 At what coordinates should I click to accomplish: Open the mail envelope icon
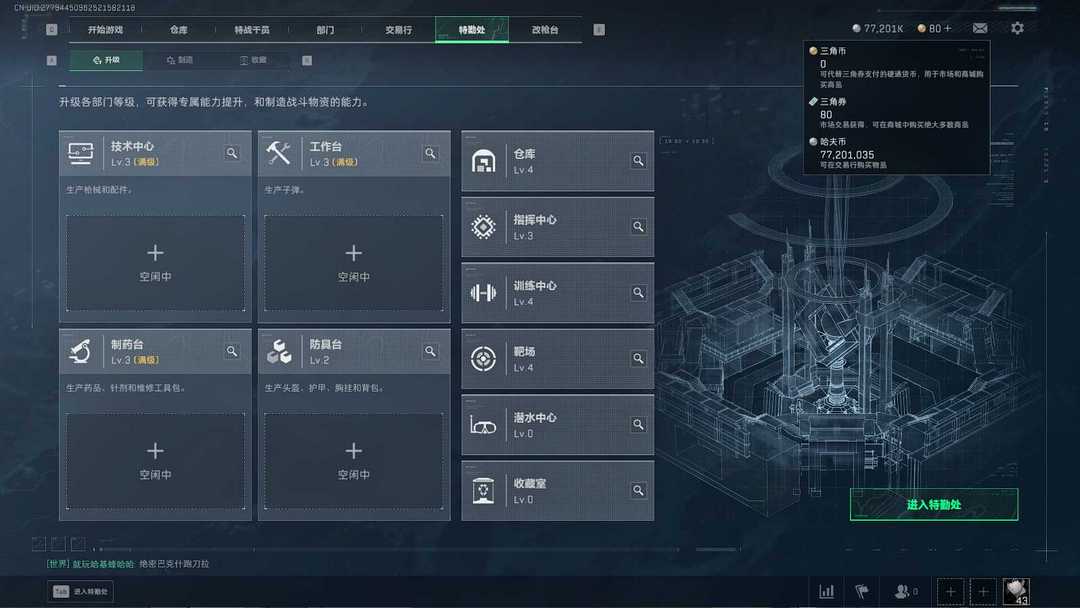[979, 28]
